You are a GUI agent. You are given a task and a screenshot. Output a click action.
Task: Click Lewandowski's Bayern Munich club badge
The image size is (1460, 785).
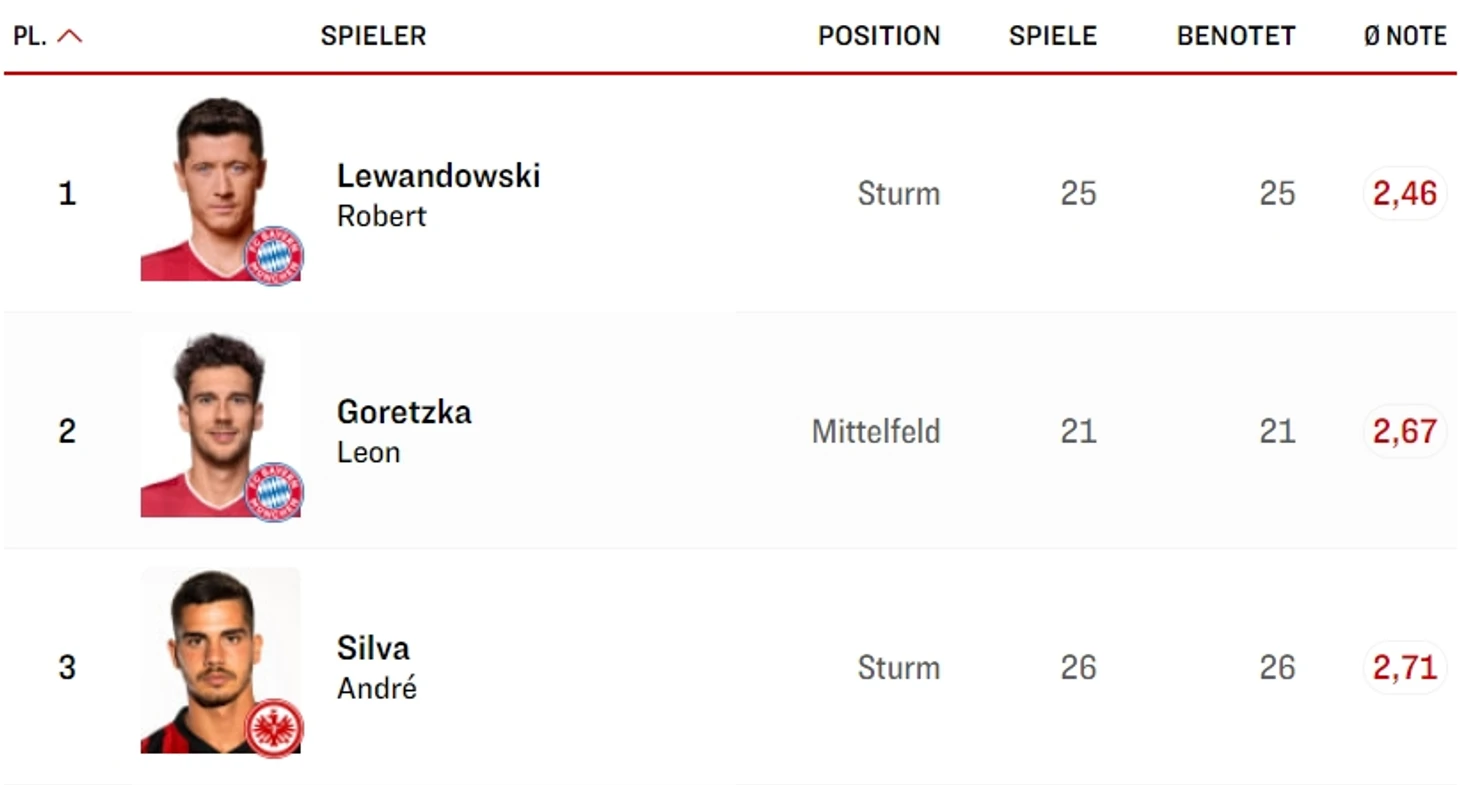coord(273,256)
